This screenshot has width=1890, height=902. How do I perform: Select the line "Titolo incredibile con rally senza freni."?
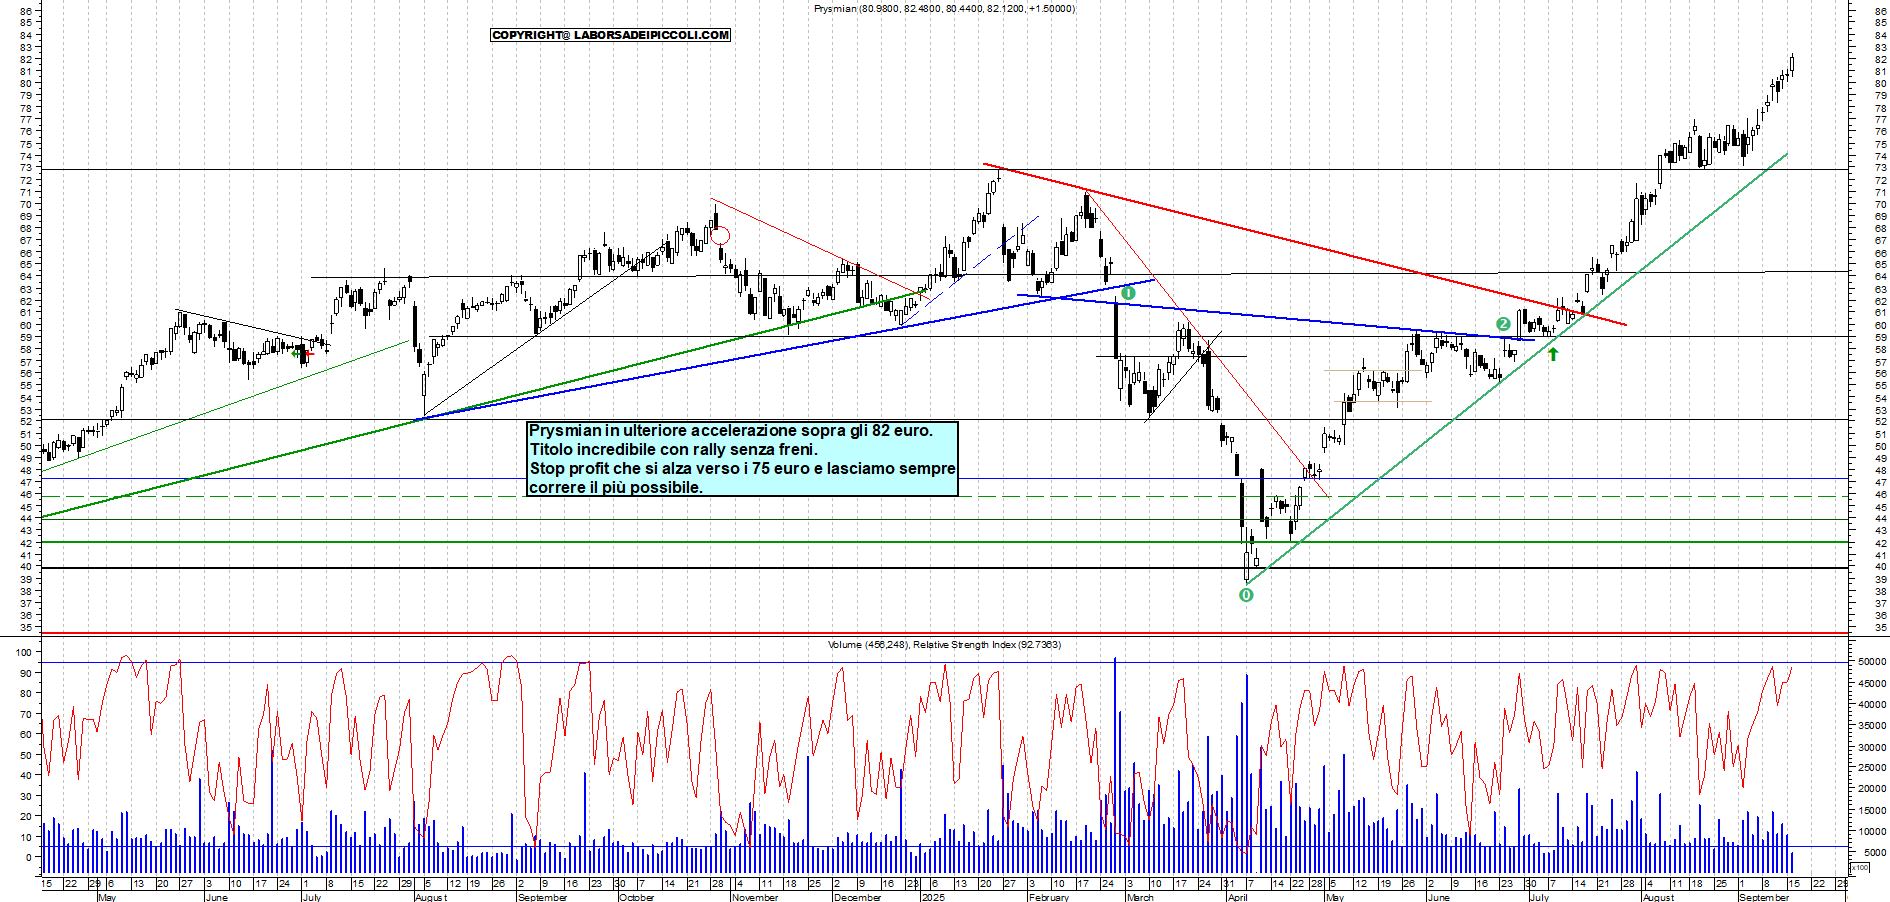[674, 450]
